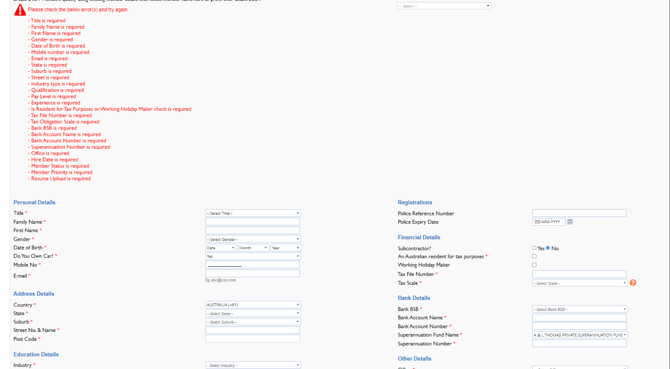This screenshot has height=369, width=670.
Task: Click the Other Details section heading
Action: click(x=414, y=359)
